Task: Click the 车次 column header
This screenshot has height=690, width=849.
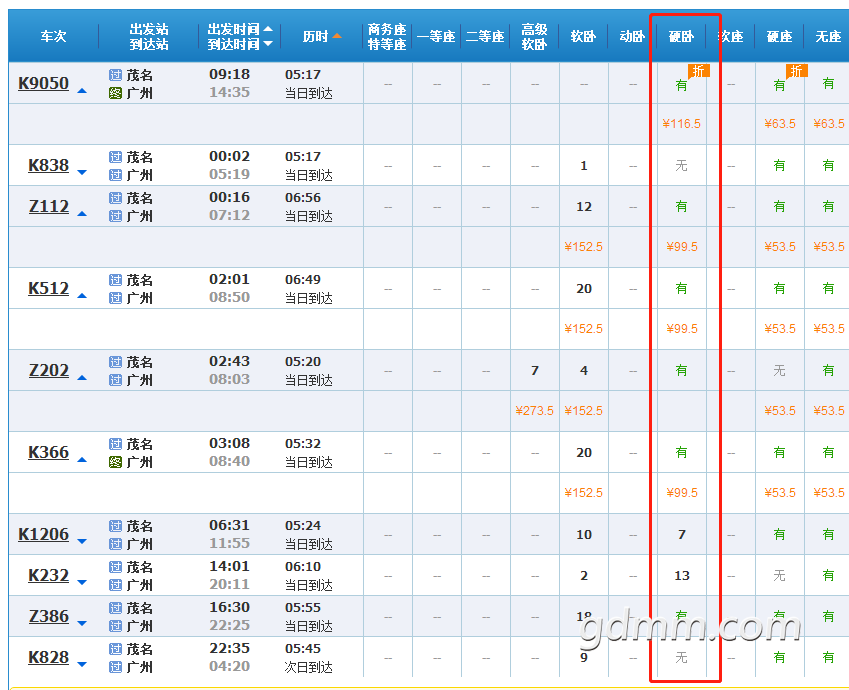Action: click(53, 36)
